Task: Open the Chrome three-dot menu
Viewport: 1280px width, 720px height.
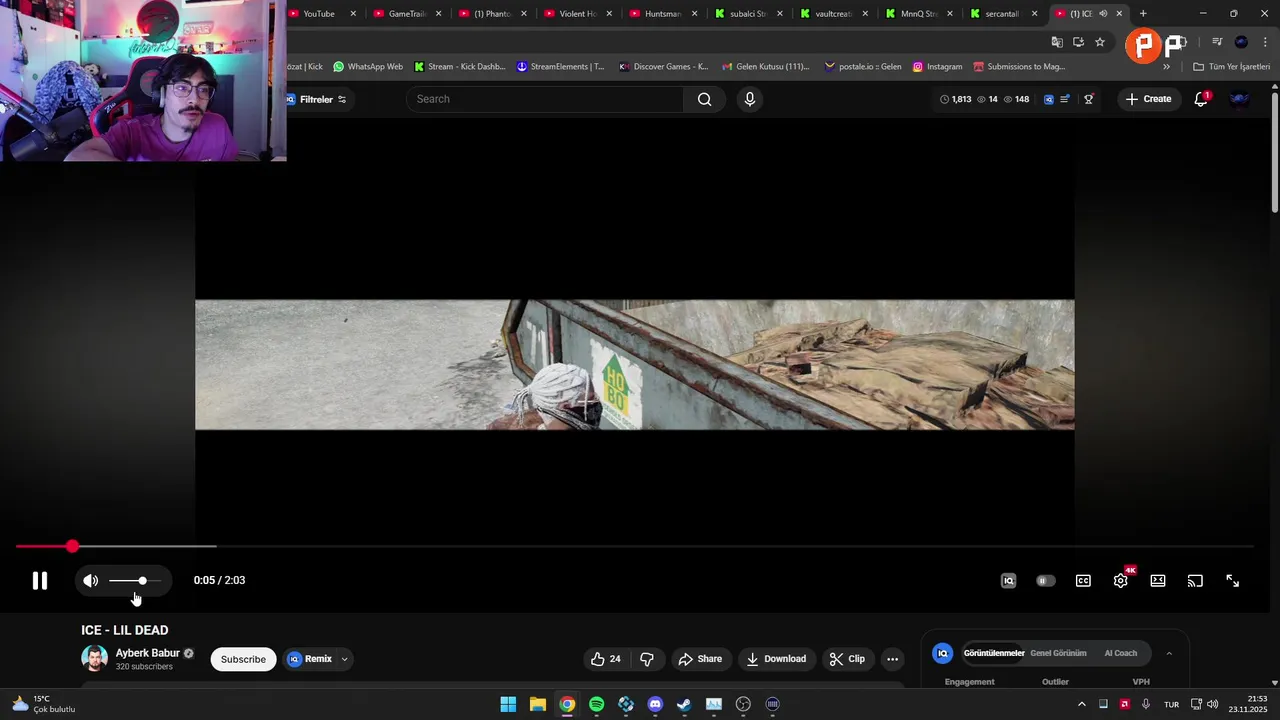Action: point(1265,42)
